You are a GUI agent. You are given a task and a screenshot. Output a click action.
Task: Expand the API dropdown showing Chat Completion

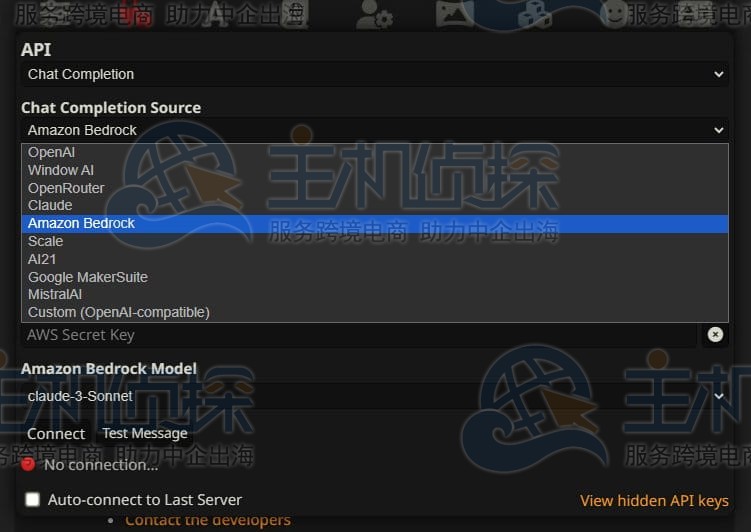(x=374, y=74)
